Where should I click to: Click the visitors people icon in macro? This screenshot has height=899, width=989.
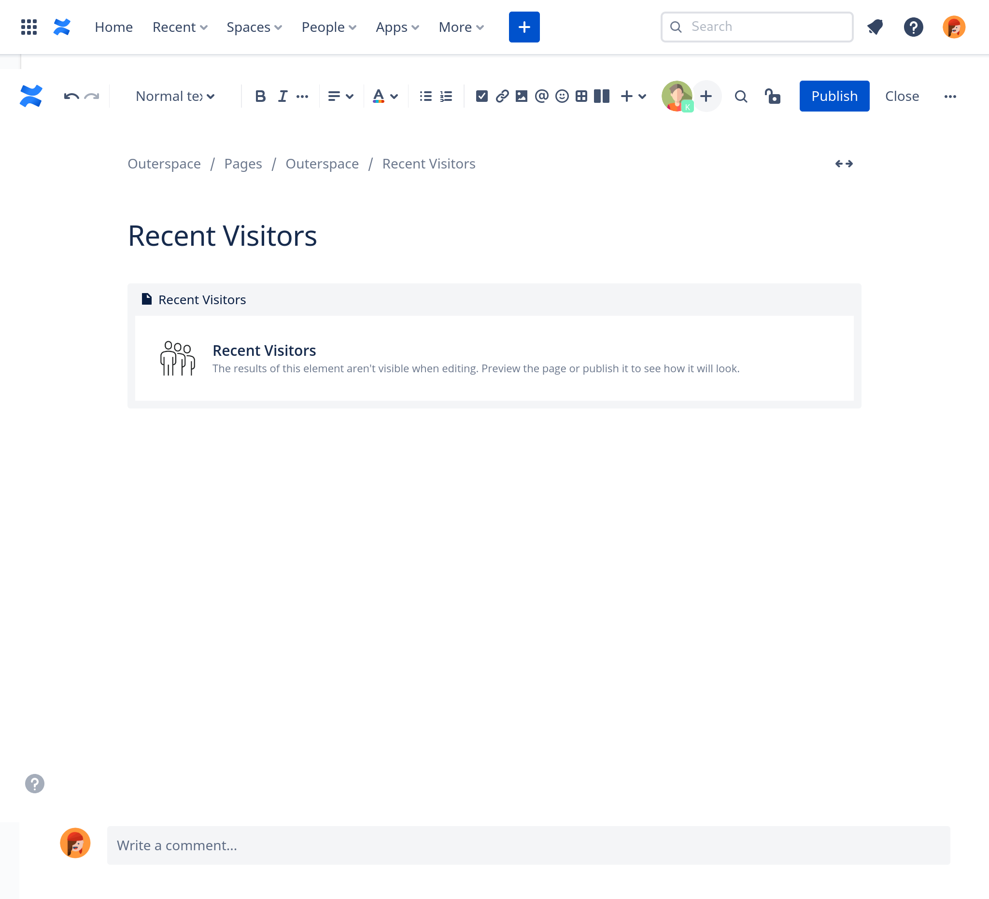tap(177, 358)
